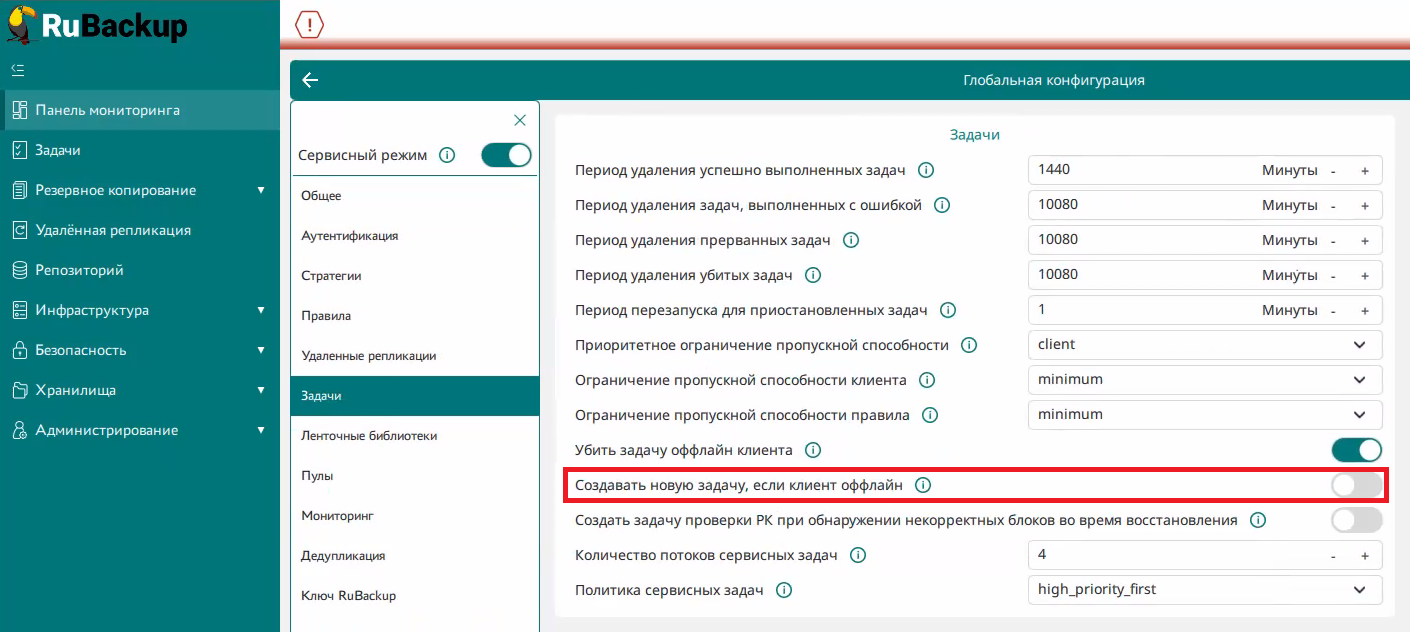
Task: Expand Инфраструктура sidebar menu
Action: (x=261, y=310)
